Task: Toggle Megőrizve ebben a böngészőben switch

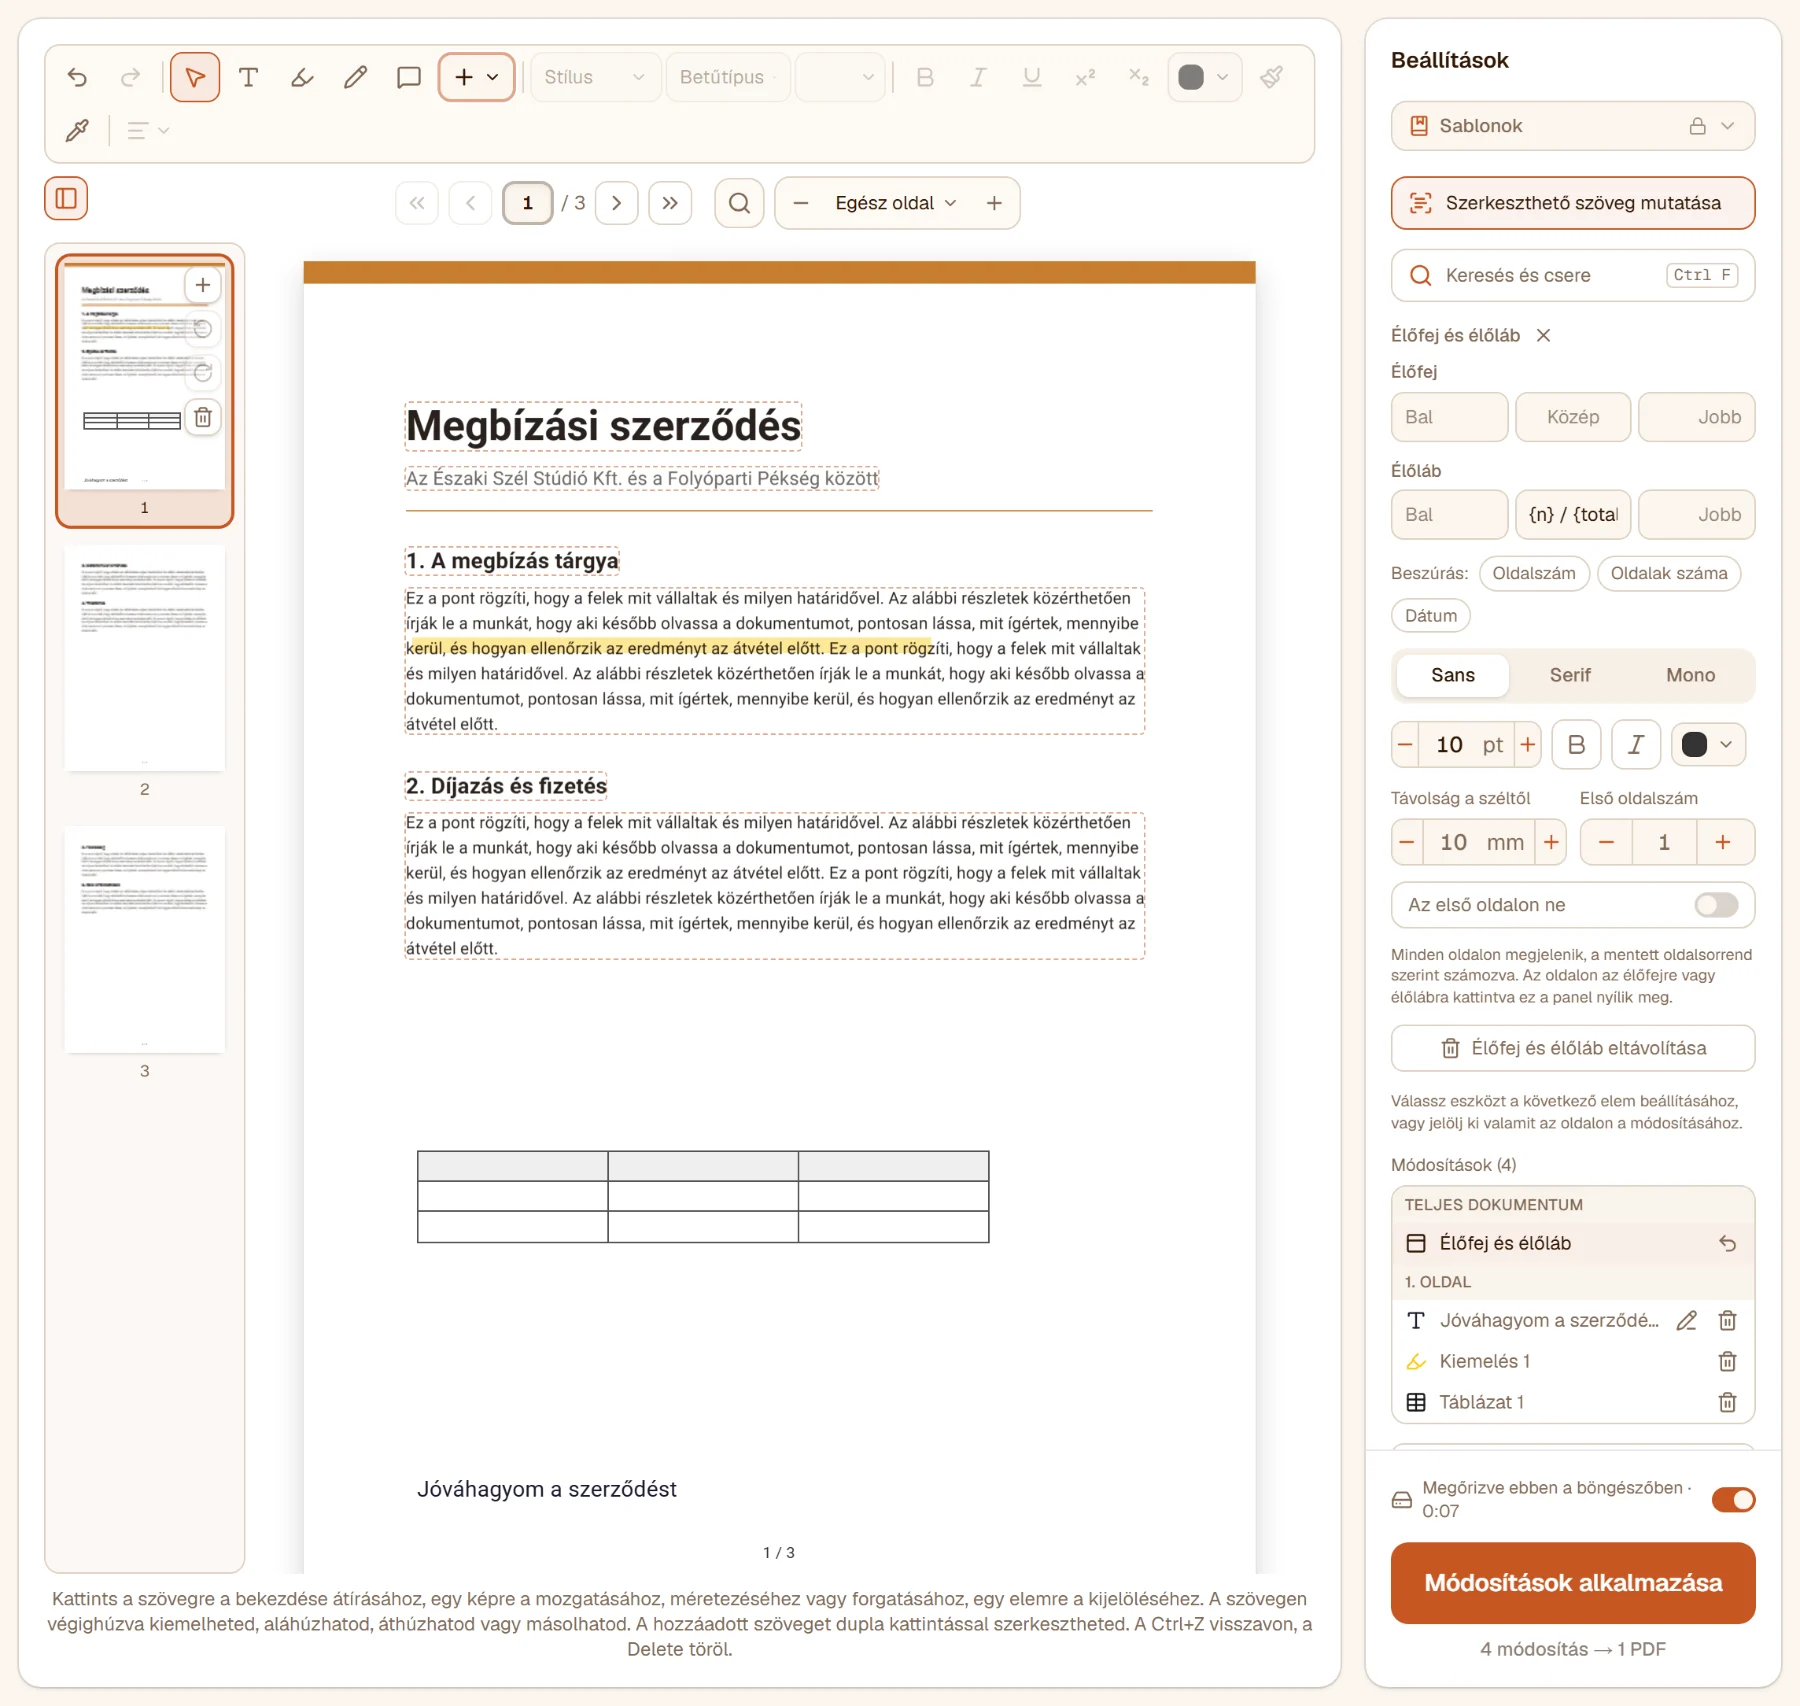Action: tap(1733, 1499)
